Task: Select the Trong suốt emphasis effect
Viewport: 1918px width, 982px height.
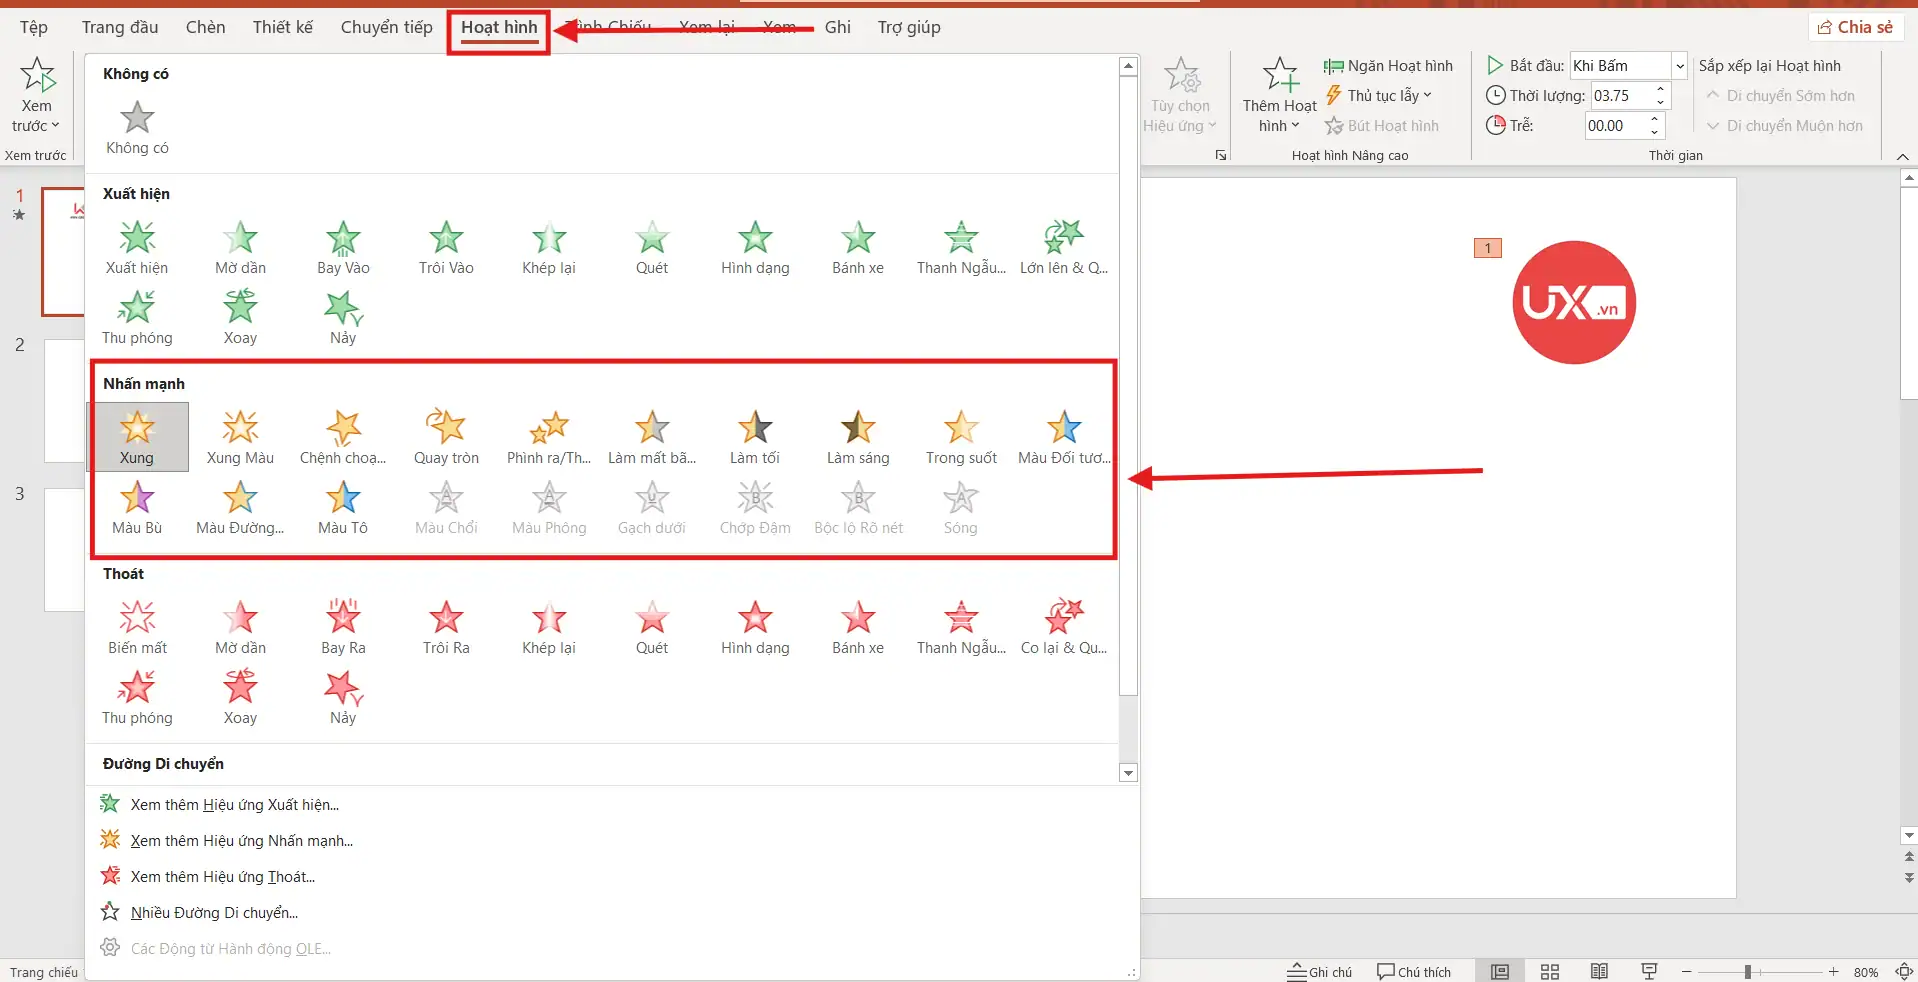Action: tap(960, 437)
